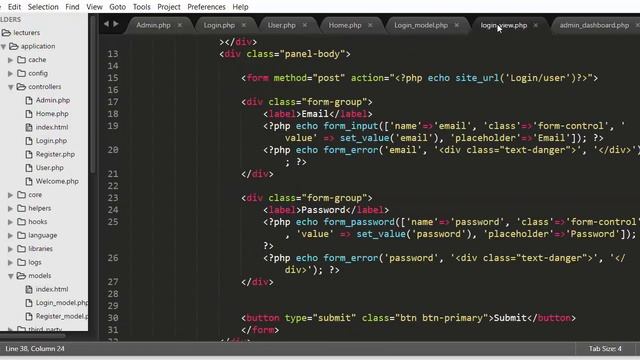The image size is (640, 360).
Task: Go to previous tab with left arrow
Action: [x=107, y=24]
